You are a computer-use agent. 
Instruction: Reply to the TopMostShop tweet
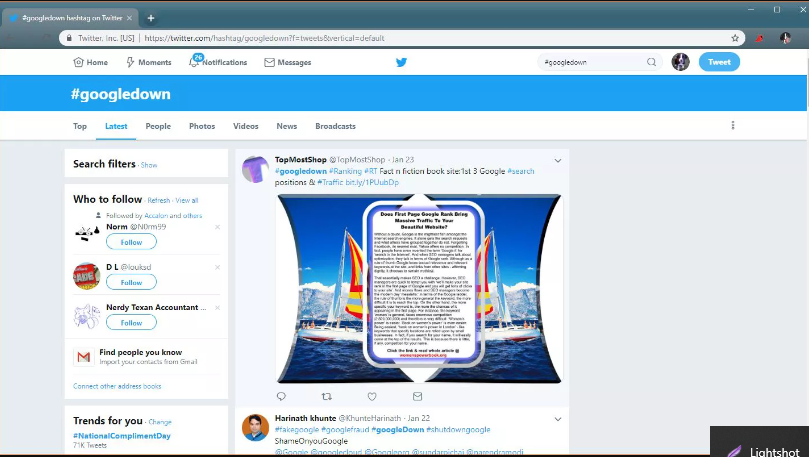[281, 396]
